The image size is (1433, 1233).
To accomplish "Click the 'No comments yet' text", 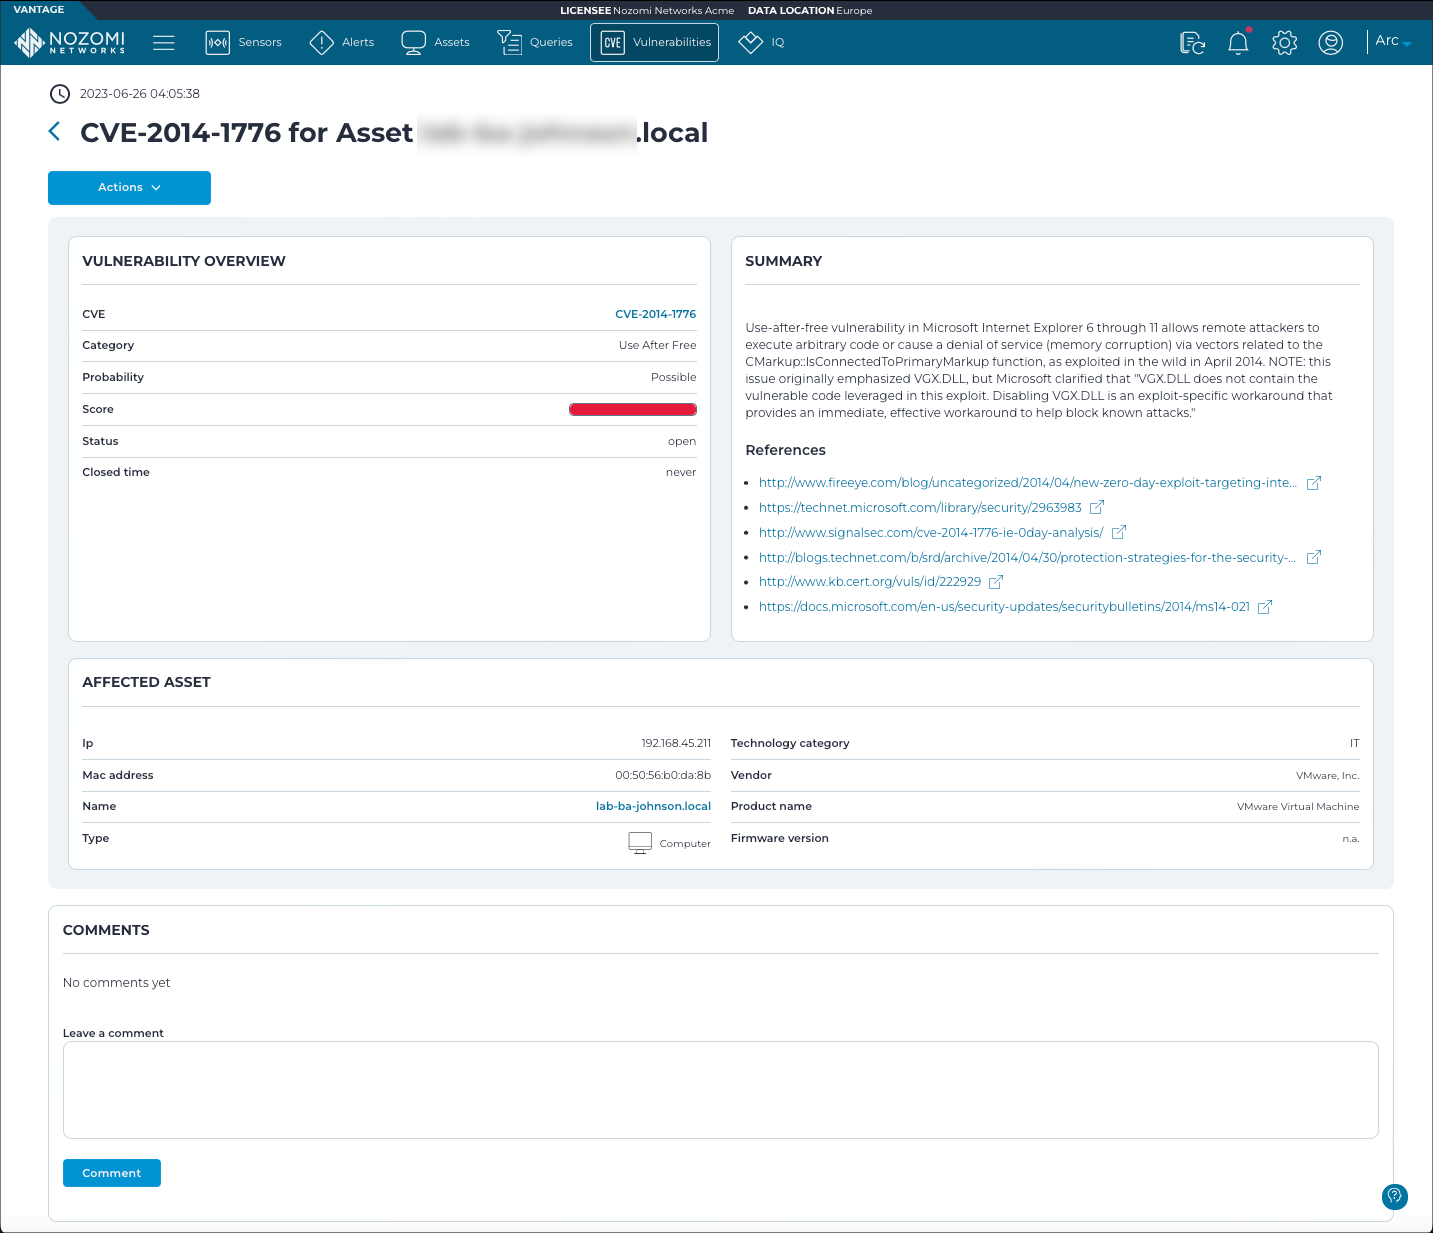I will click(116, 983).
